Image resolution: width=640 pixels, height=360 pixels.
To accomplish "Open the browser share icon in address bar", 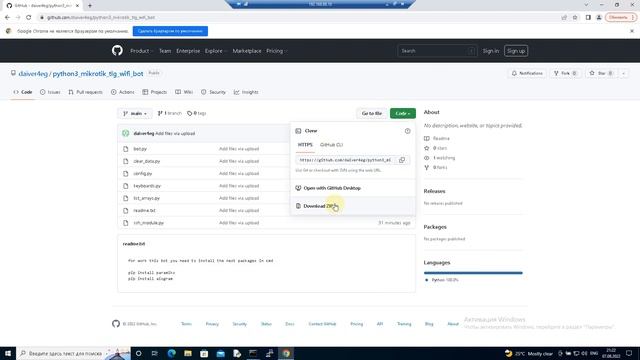I will tap(564, 18).
